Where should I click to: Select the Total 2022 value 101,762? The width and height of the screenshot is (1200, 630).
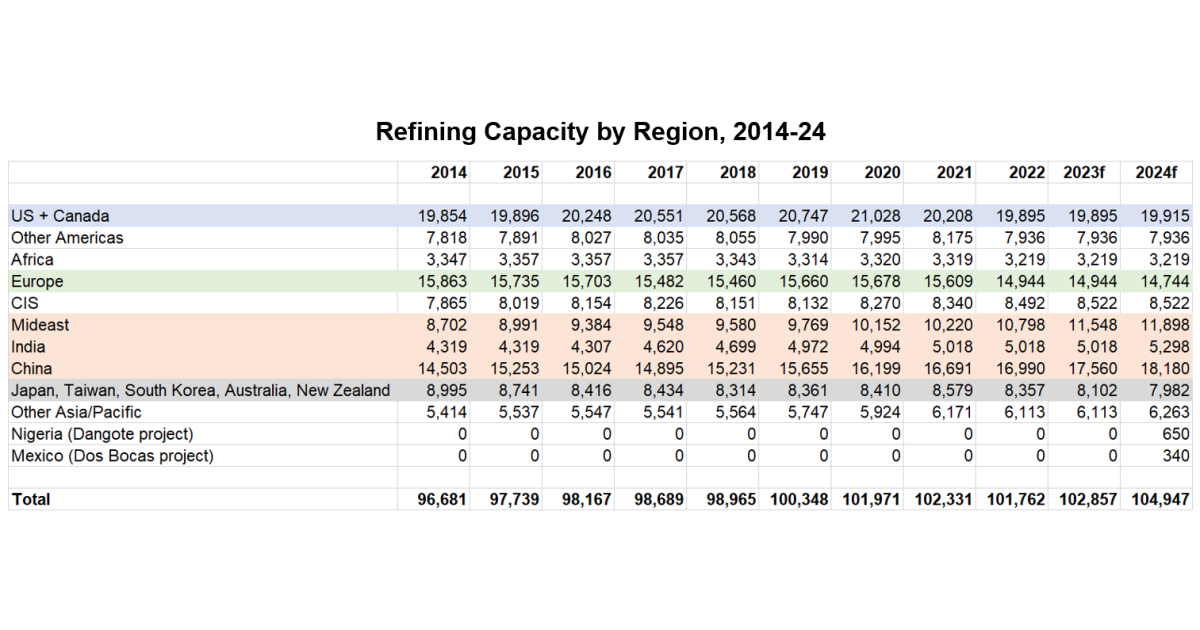click(1015, 499)
